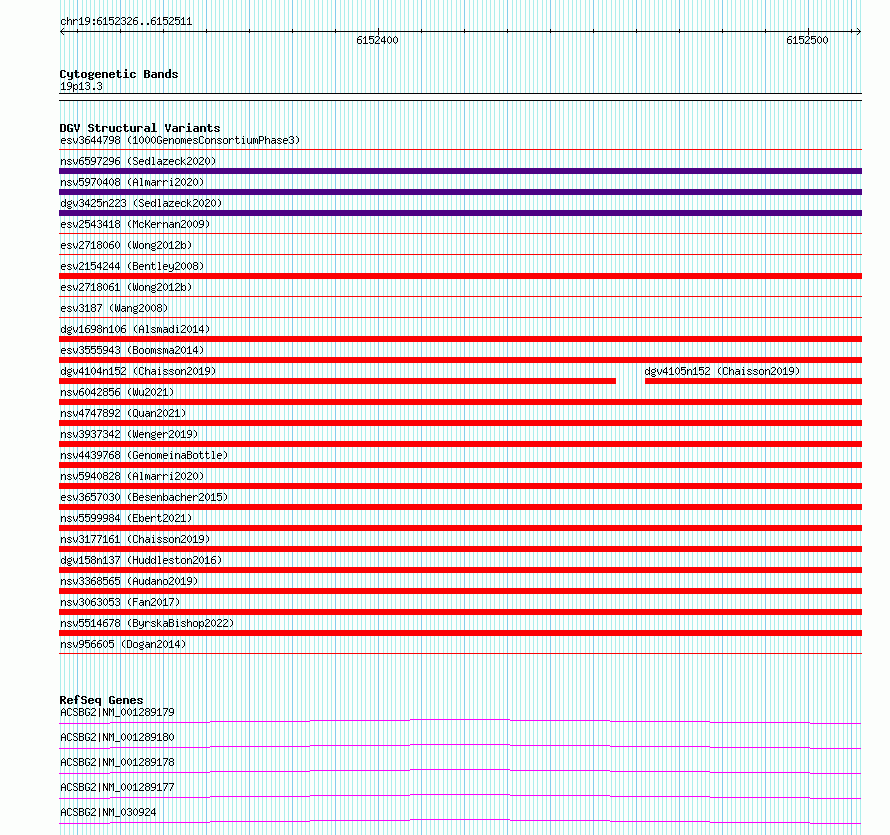Click the red bar under dgv1698n106
890x835 pixels.
460,339
